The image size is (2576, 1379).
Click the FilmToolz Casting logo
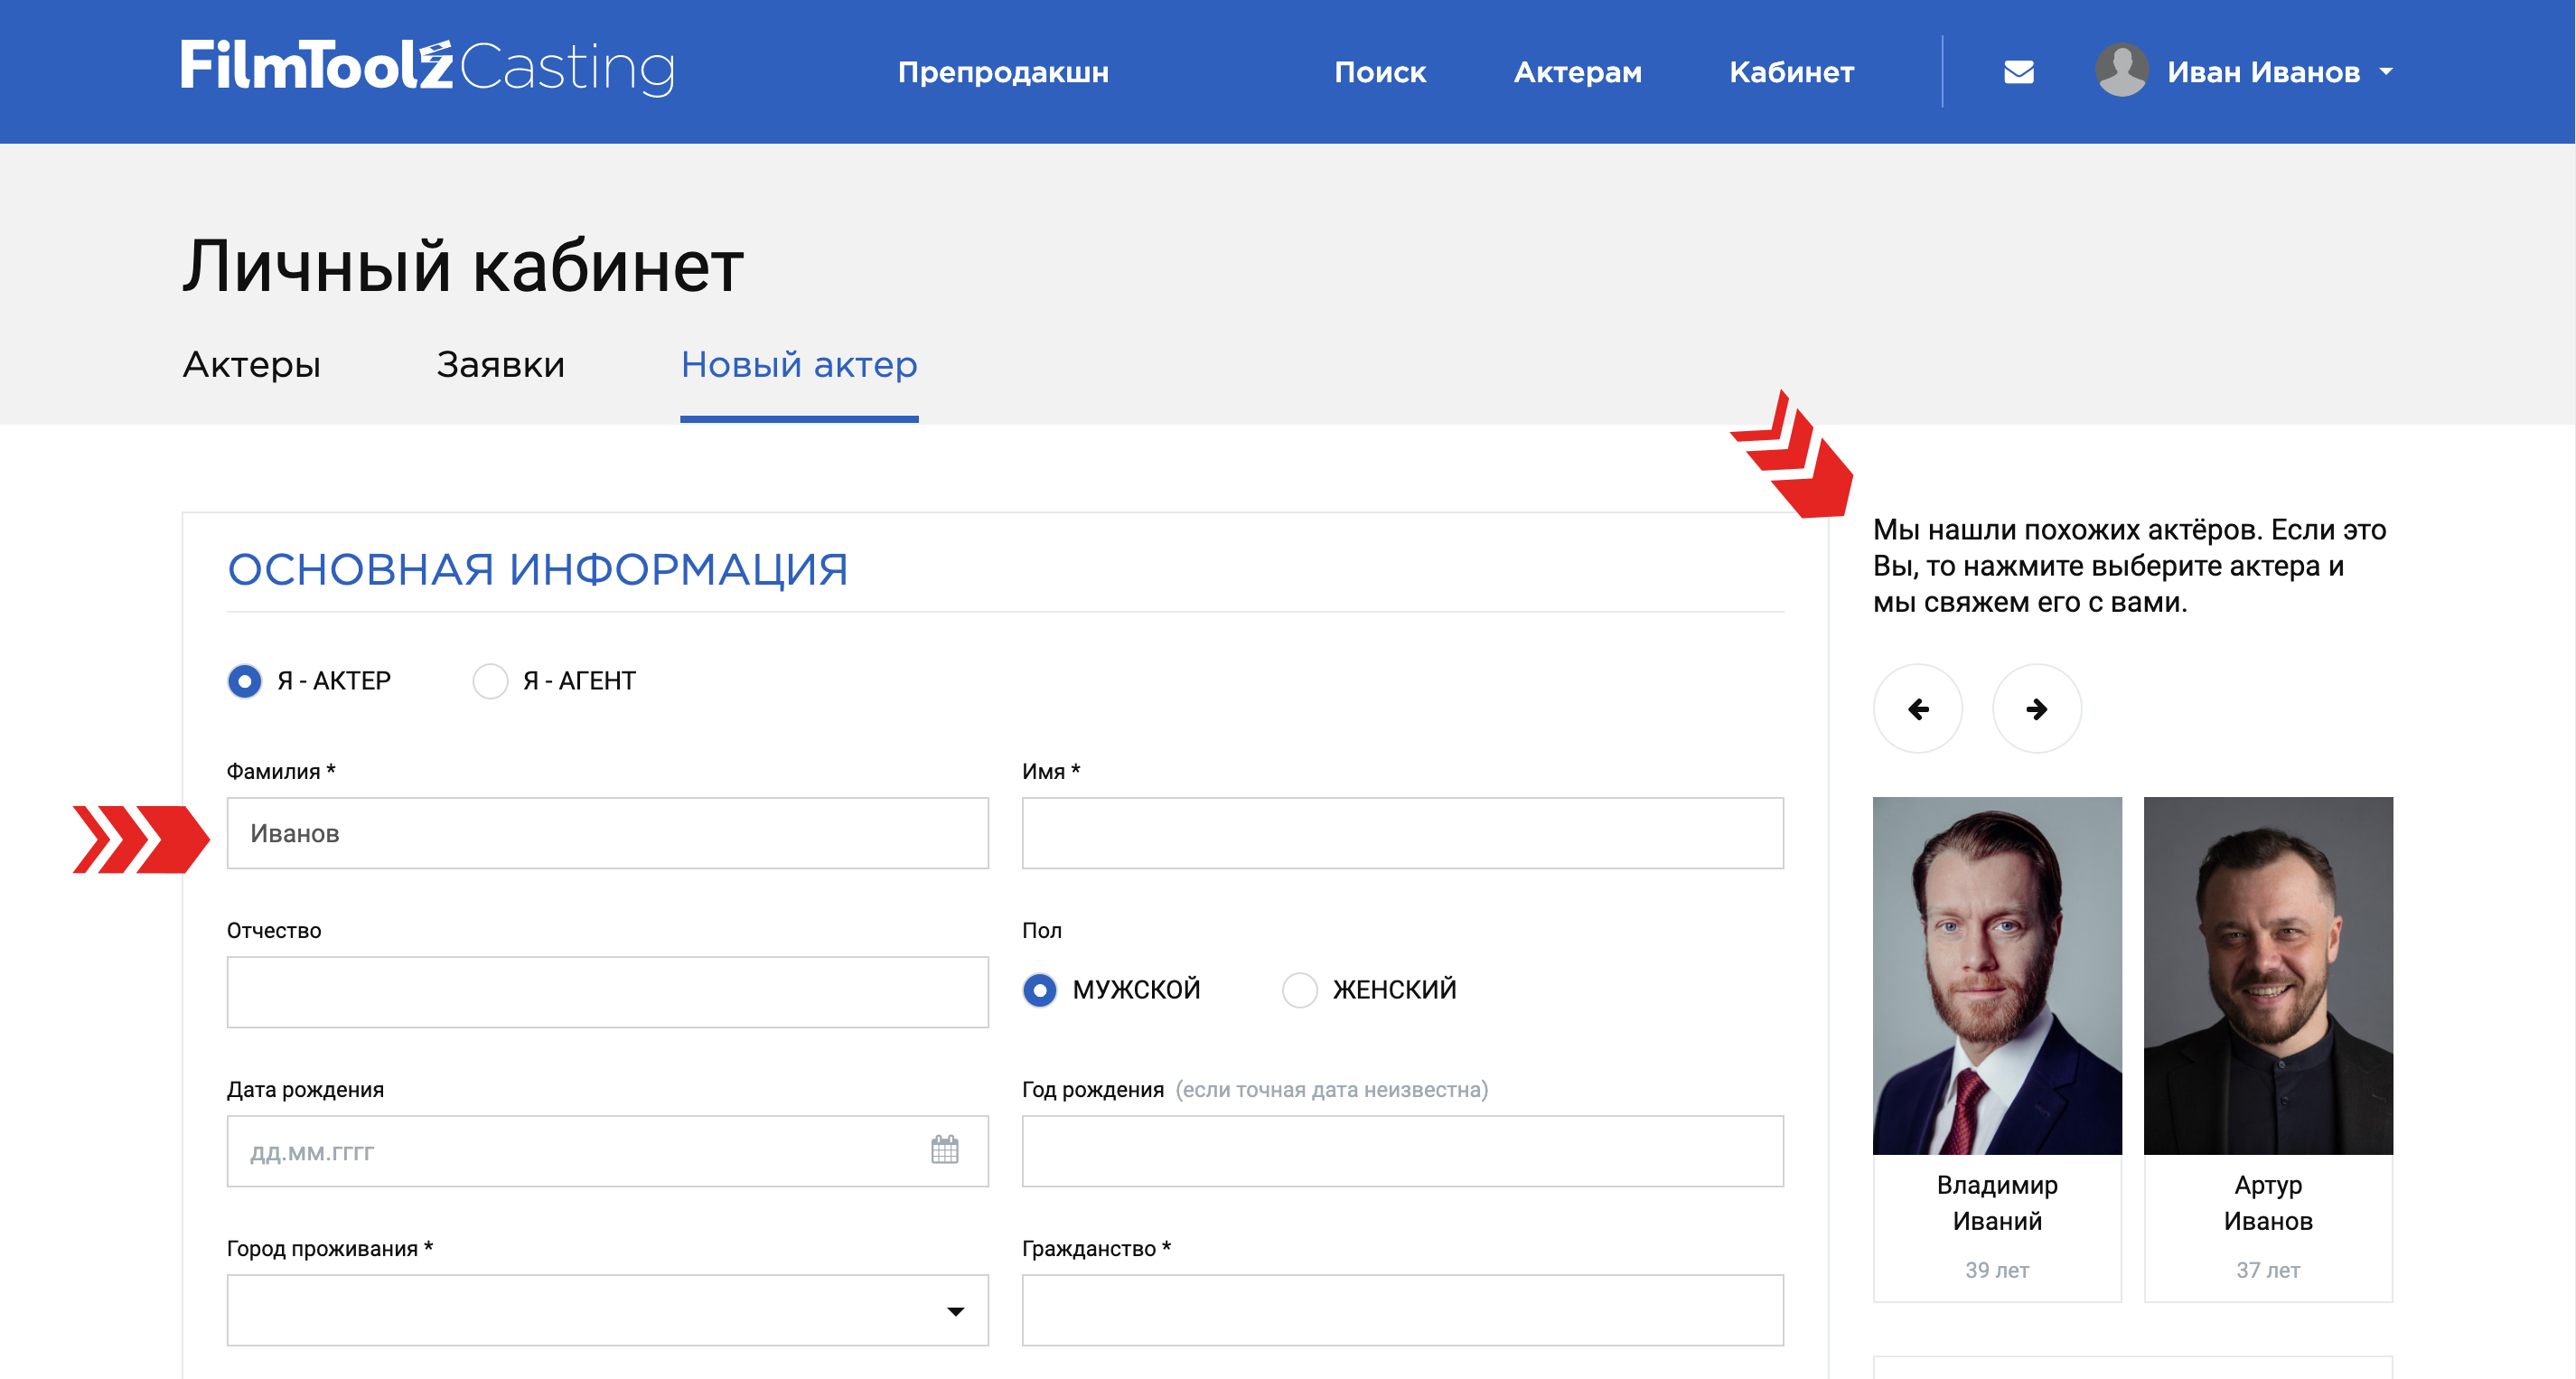pyautogui.click(x=428, y=68)
